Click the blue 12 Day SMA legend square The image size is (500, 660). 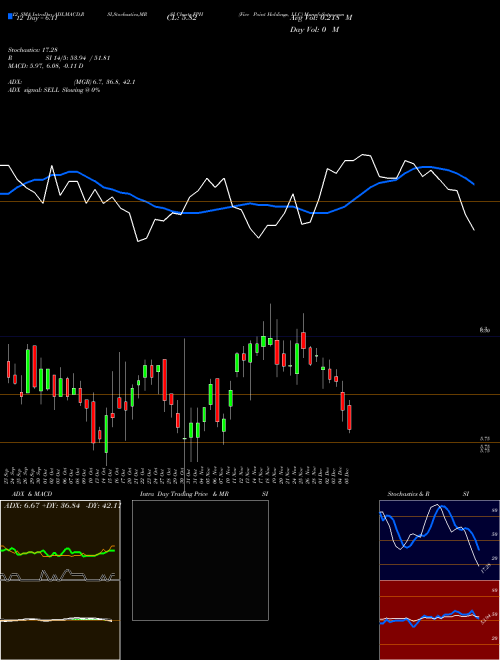(10, 16)
